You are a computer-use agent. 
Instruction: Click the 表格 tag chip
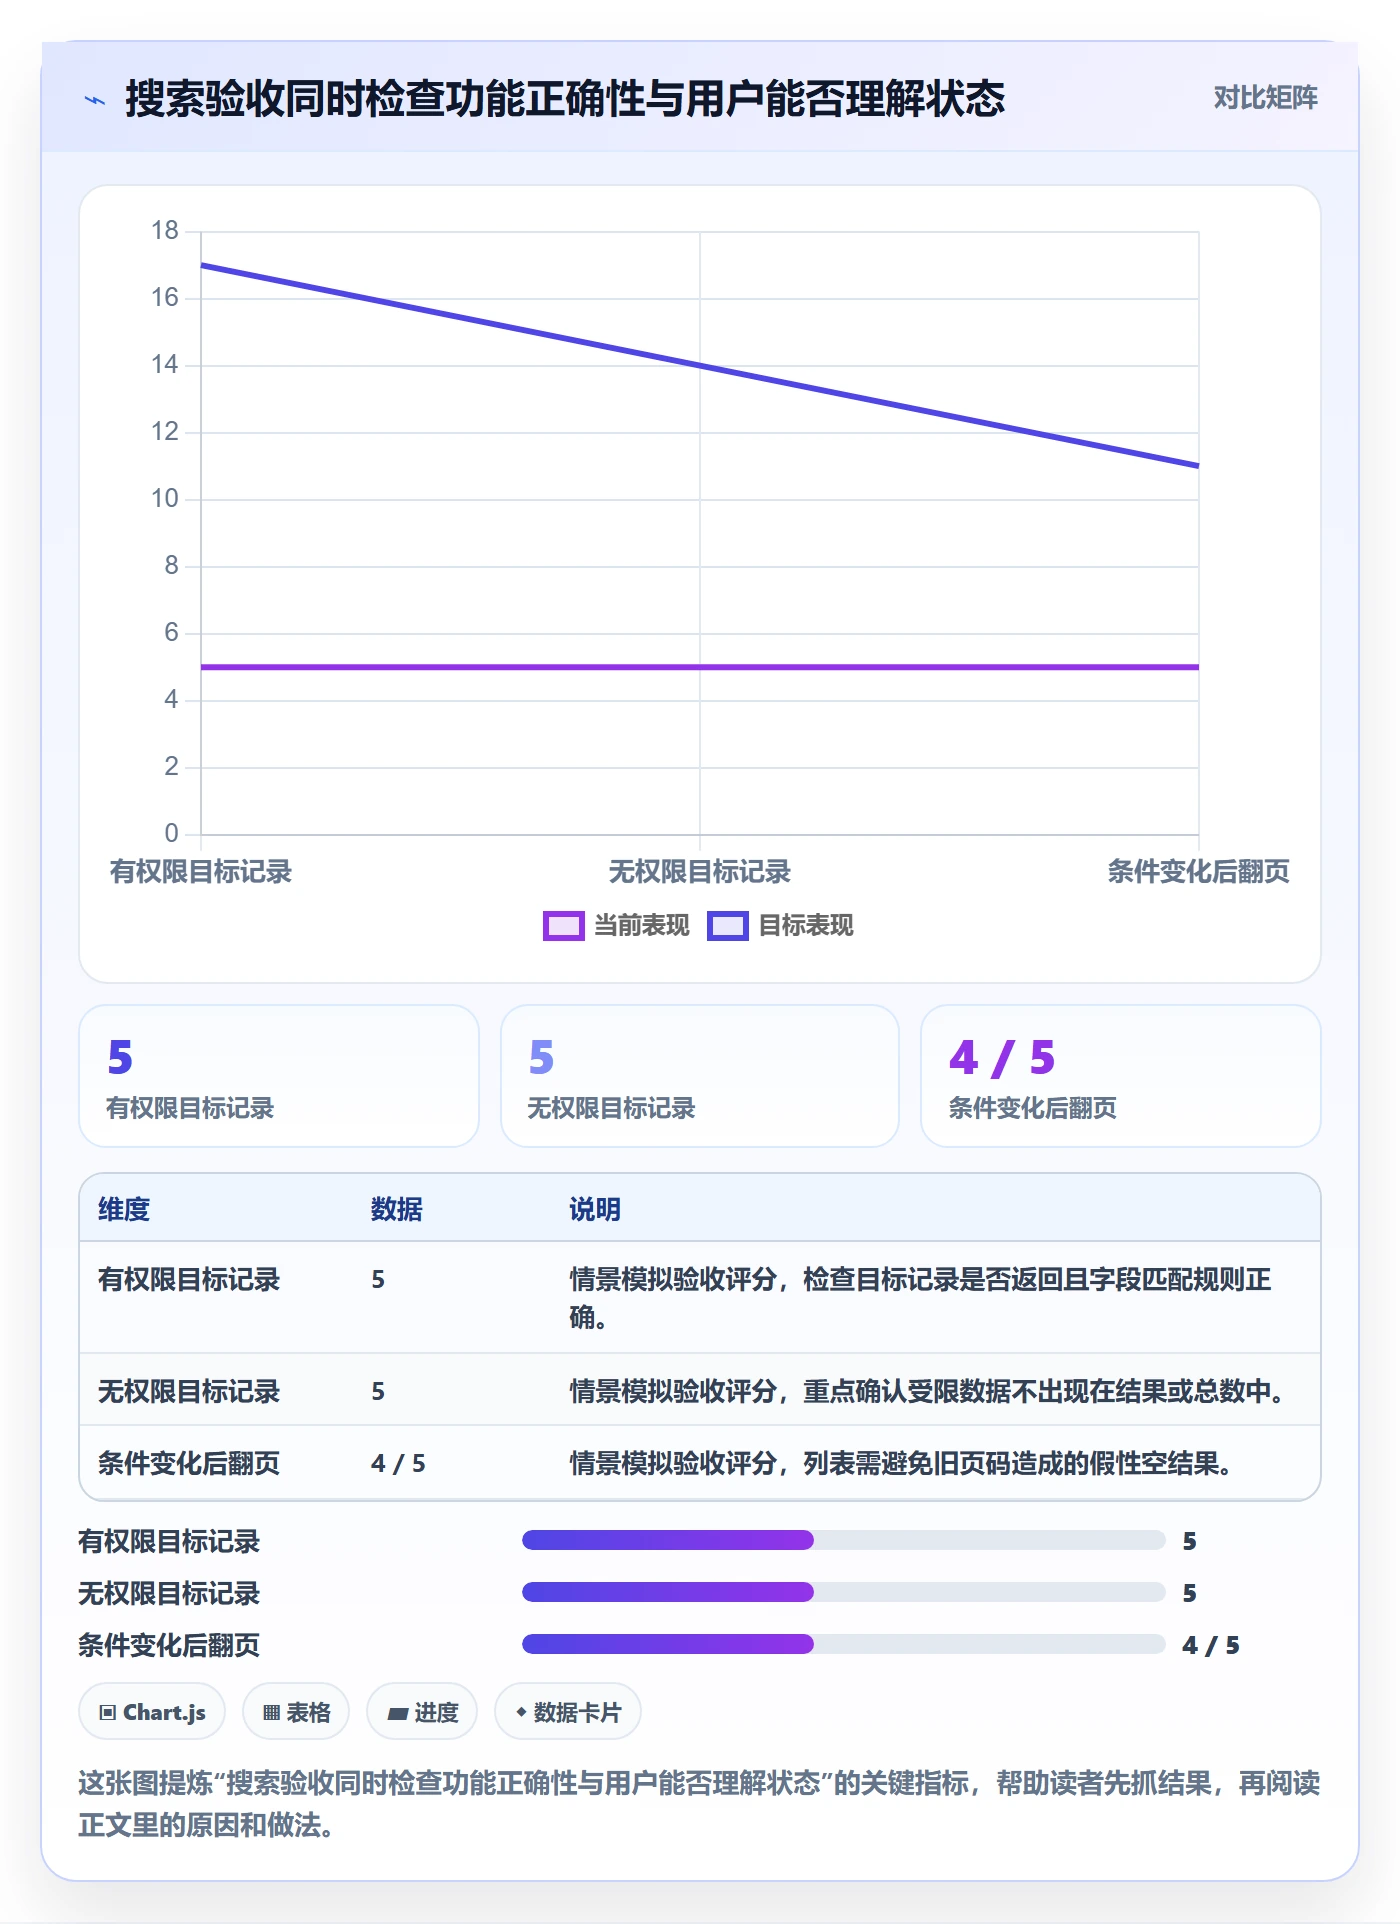click(296, 1712)
